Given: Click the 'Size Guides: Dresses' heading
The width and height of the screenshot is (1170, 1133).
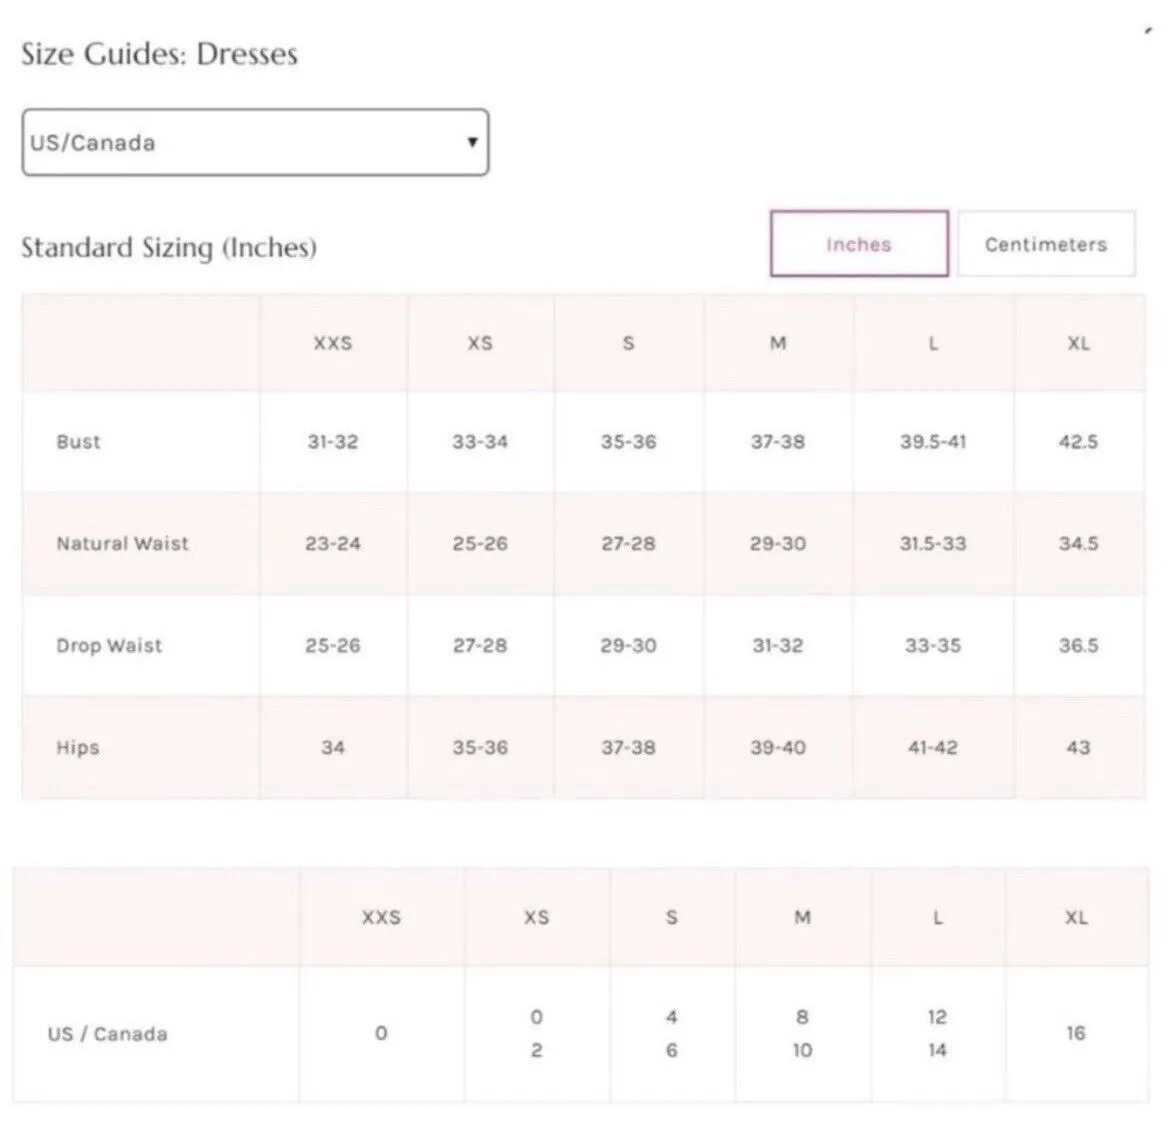Looking at the screenshot, I should pyautogui.click(x=159, y=54).
